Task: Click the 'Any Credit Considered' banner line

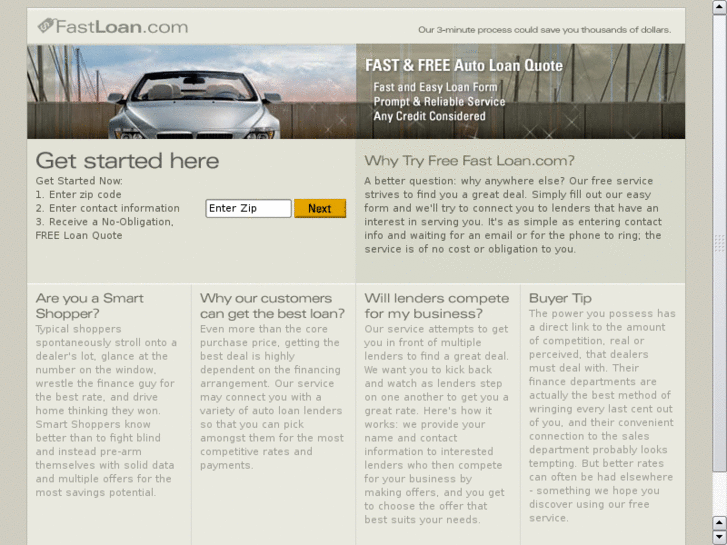Action: 429,116
